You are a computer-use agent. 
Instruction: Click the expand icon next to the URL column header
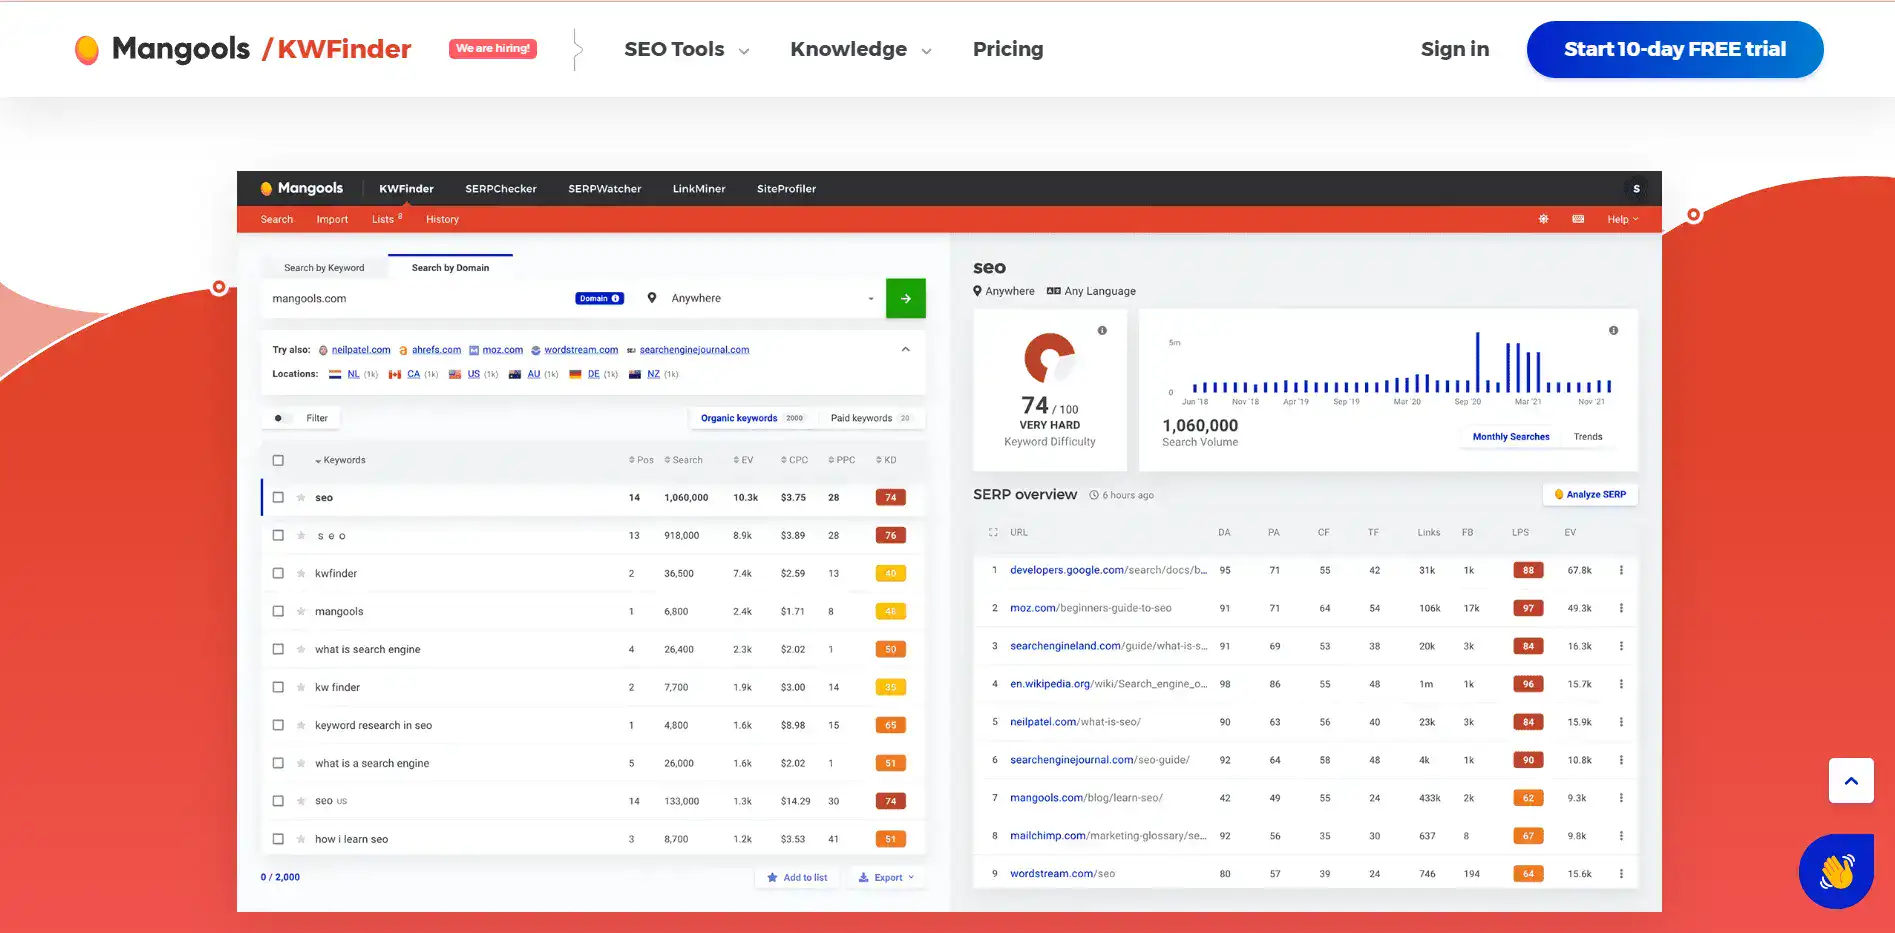coord(992,532)
